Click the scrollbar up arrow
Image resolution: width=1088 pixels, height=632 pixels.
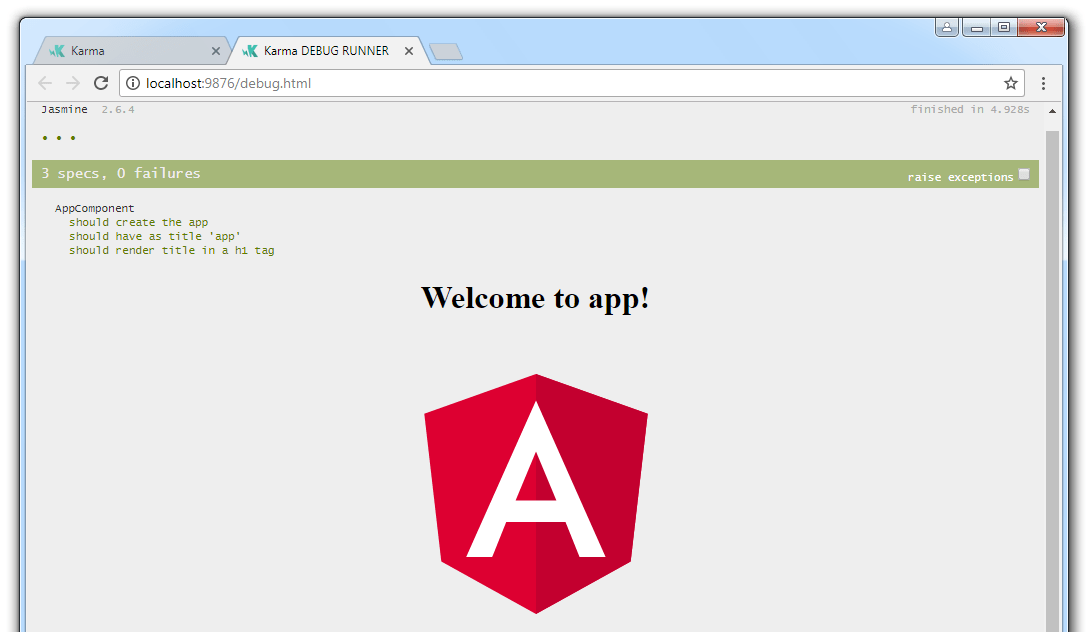pos(1051,111)
